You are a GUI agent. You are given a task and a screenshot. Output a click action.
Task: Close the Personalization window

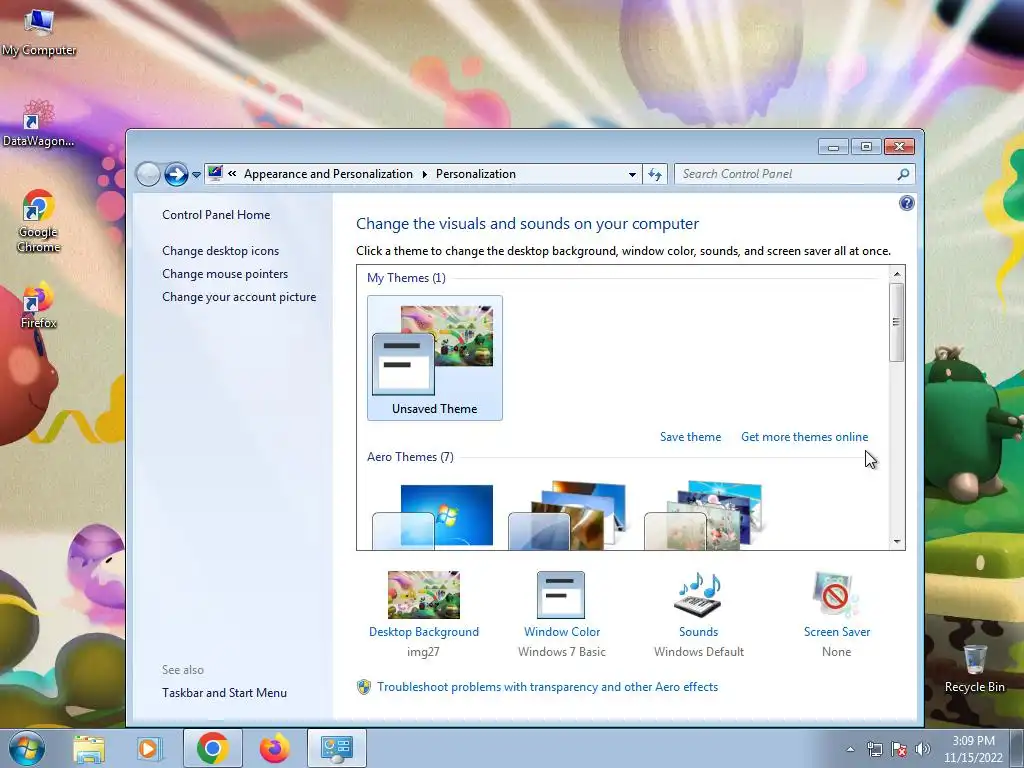tap(899, 147)
